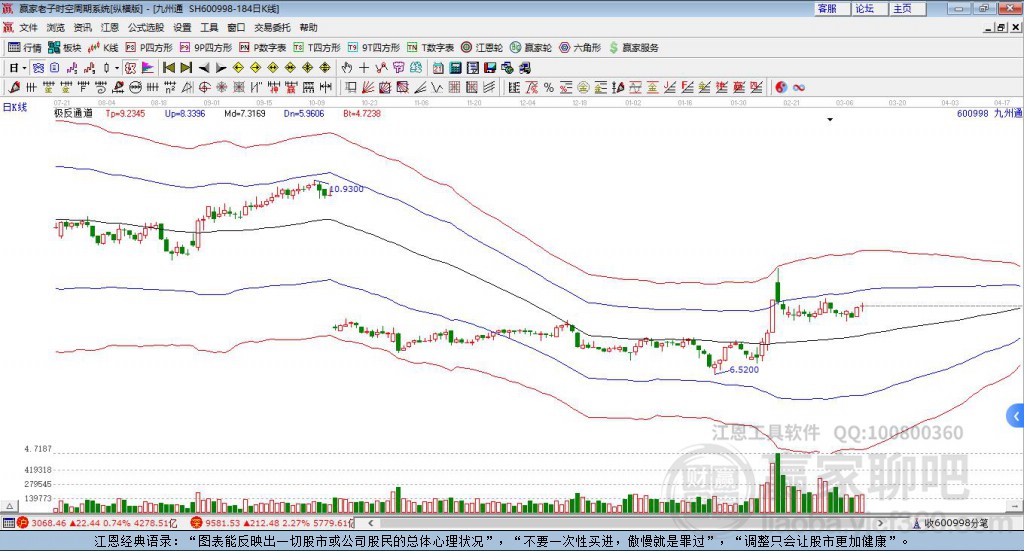Click the 6.5200 low price label
The image size is (1024, 551).
click(744, 370)
